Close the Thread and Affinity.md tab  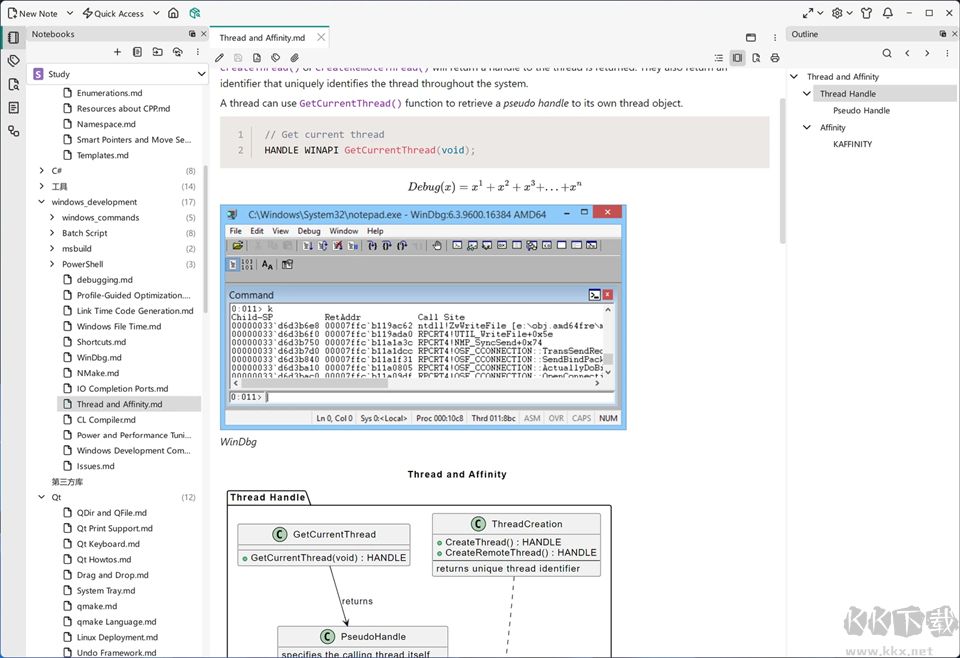321,37
